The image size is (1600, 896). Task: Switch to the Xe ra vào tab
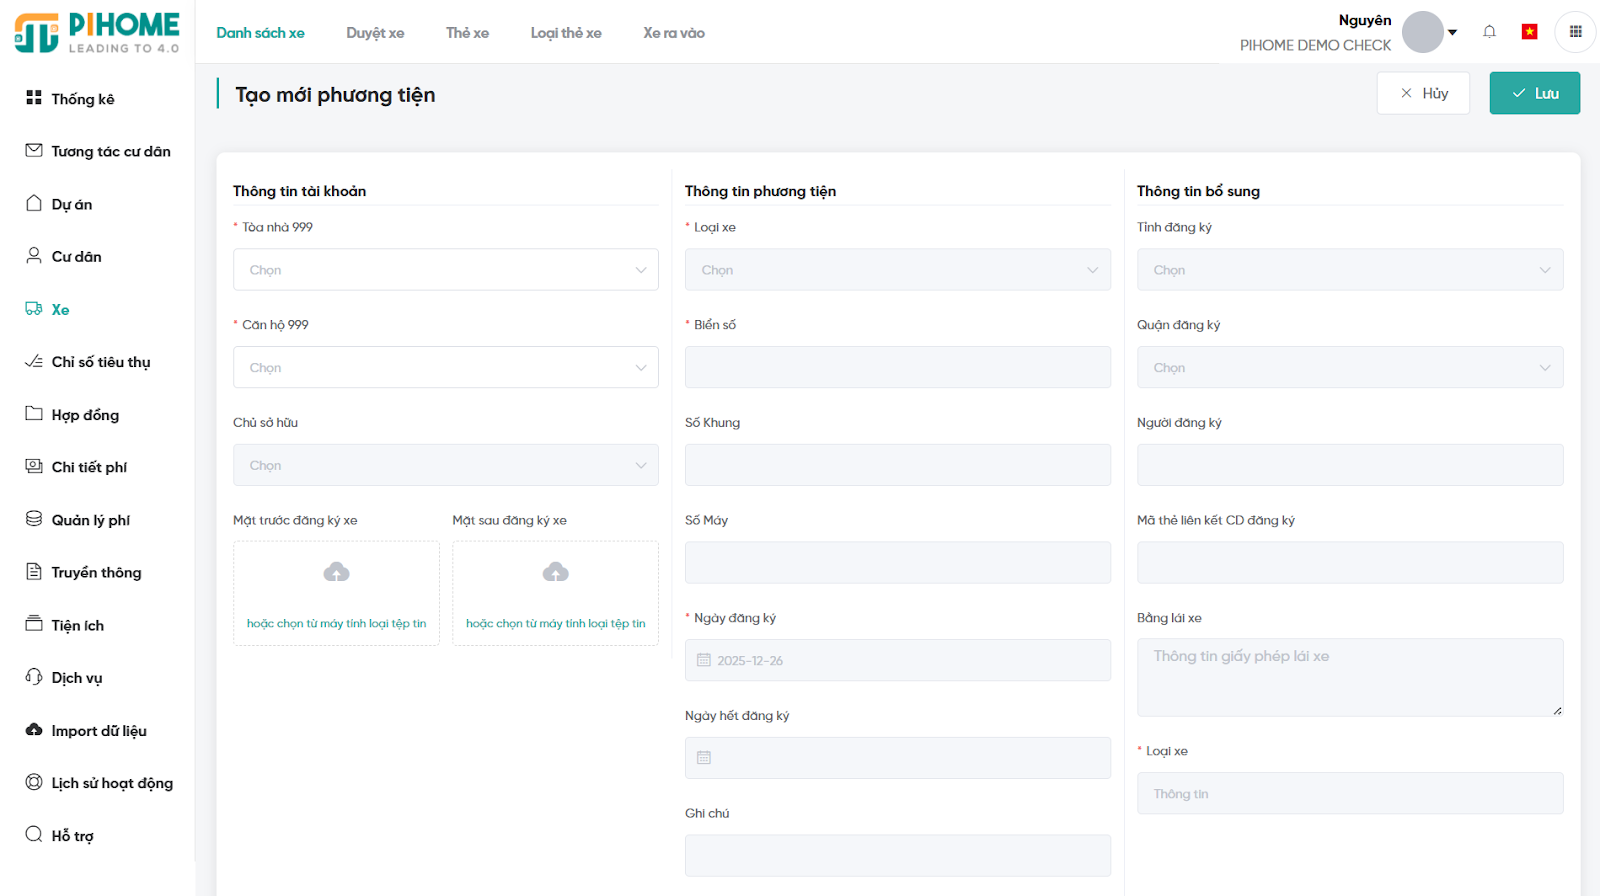(674, 33)
